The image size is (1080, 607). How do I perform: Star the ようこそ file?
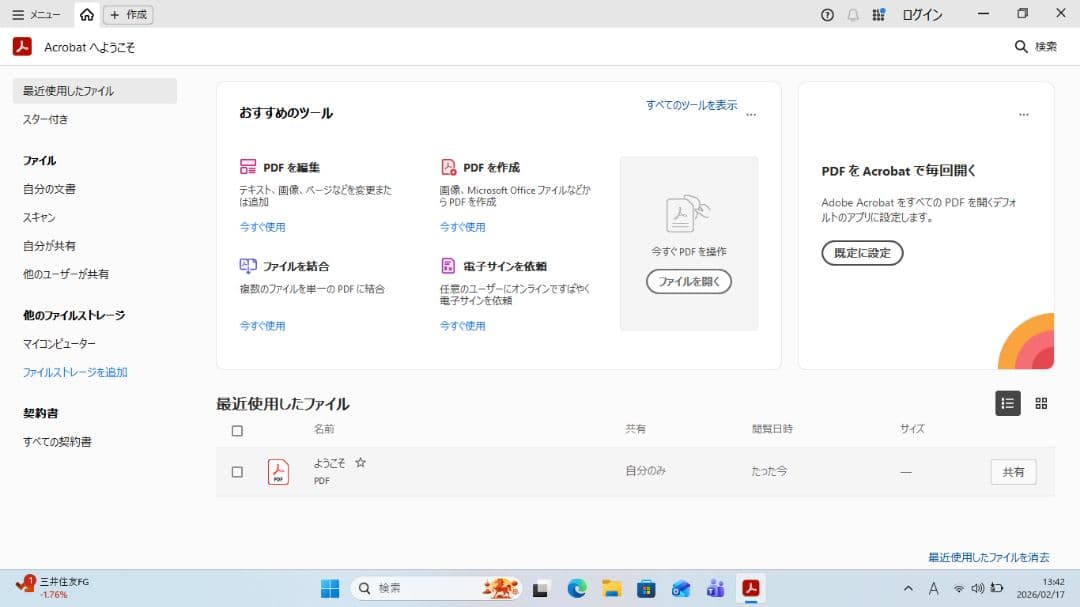pos(361,463)
